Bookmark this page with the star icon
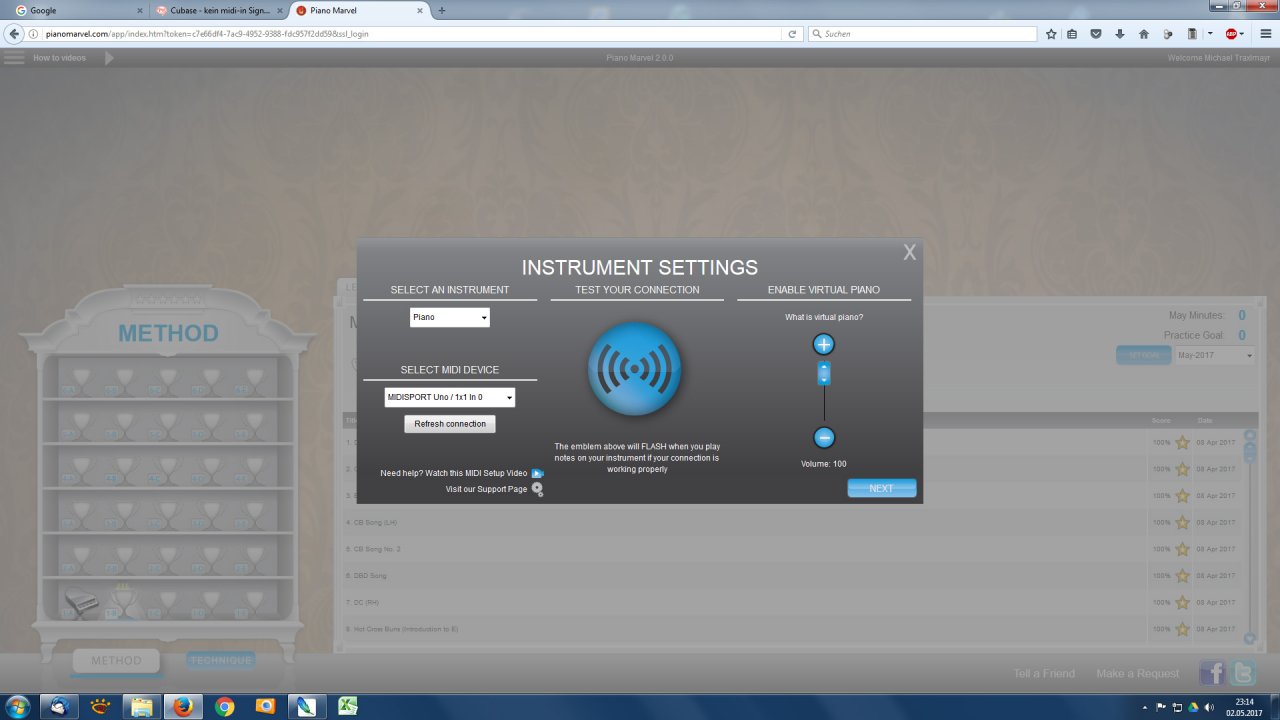Image resolution: width=1280 pixels, height=720 pixels. (1051, 34)
